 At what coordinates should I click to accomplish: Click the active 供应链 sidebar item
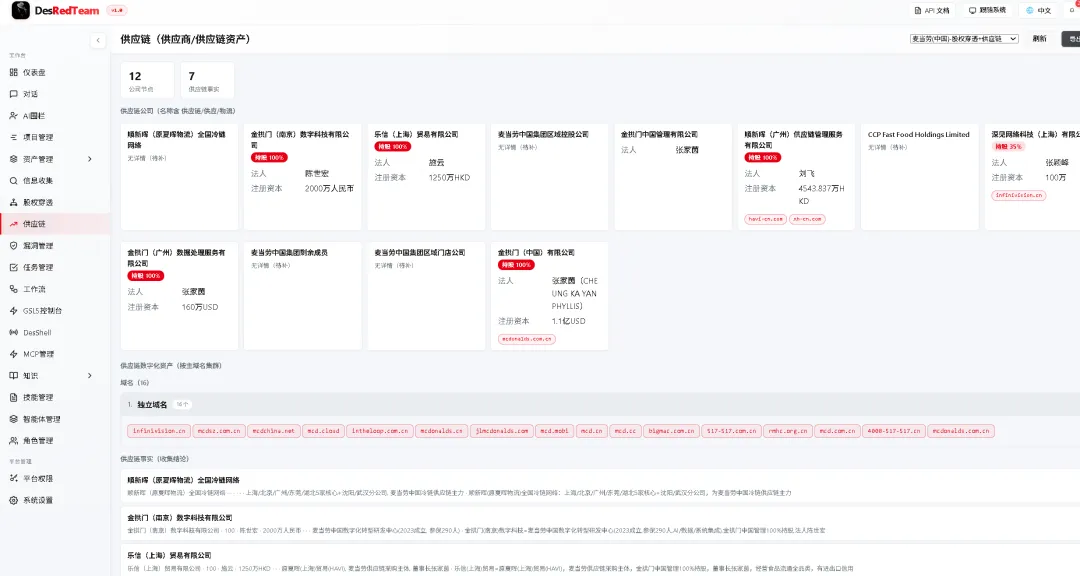55,224
